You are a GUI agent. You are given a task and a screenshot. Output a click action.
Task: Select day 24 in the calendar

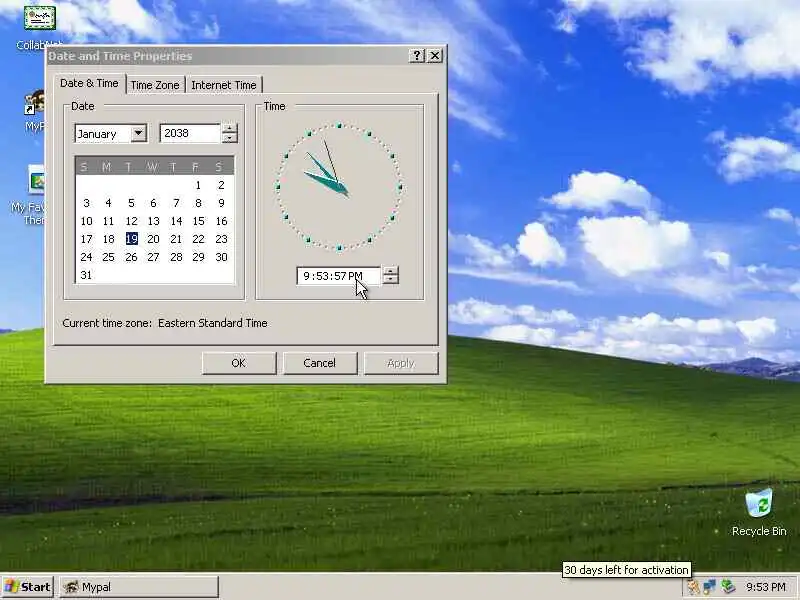pyautogui.click(x=86, y=257)
